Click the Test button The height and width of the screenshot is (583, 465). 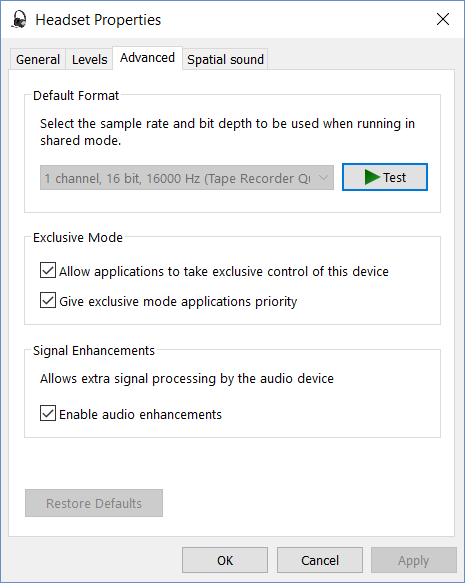click(385, 177)
